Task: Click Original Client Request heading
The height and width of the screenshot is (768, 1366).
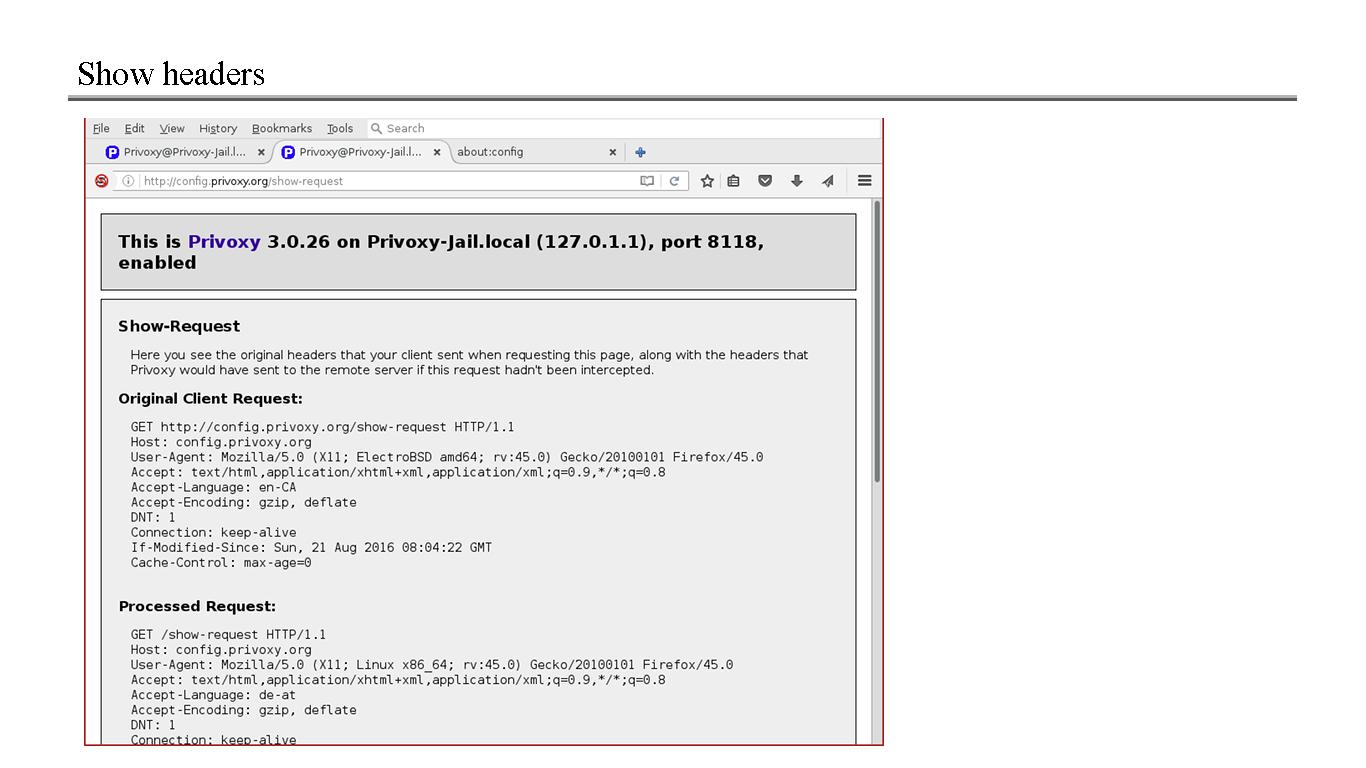Action: (x=210, y=398)
